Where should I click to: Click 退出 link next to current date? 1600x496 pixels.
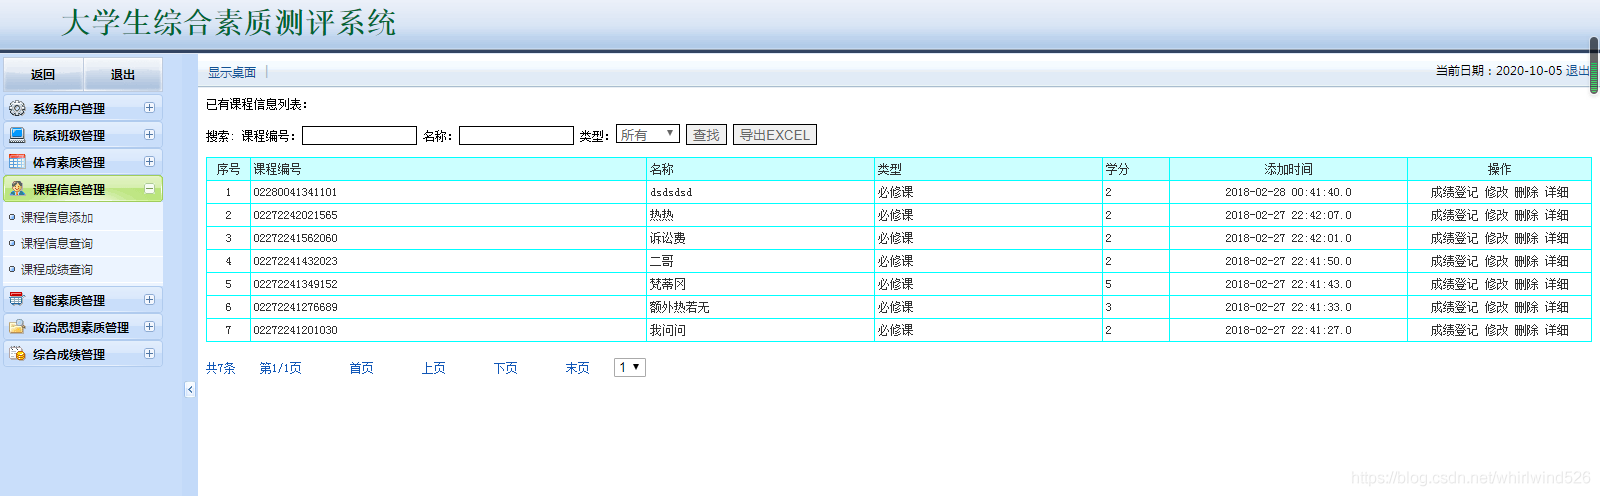pos(1577,71)
